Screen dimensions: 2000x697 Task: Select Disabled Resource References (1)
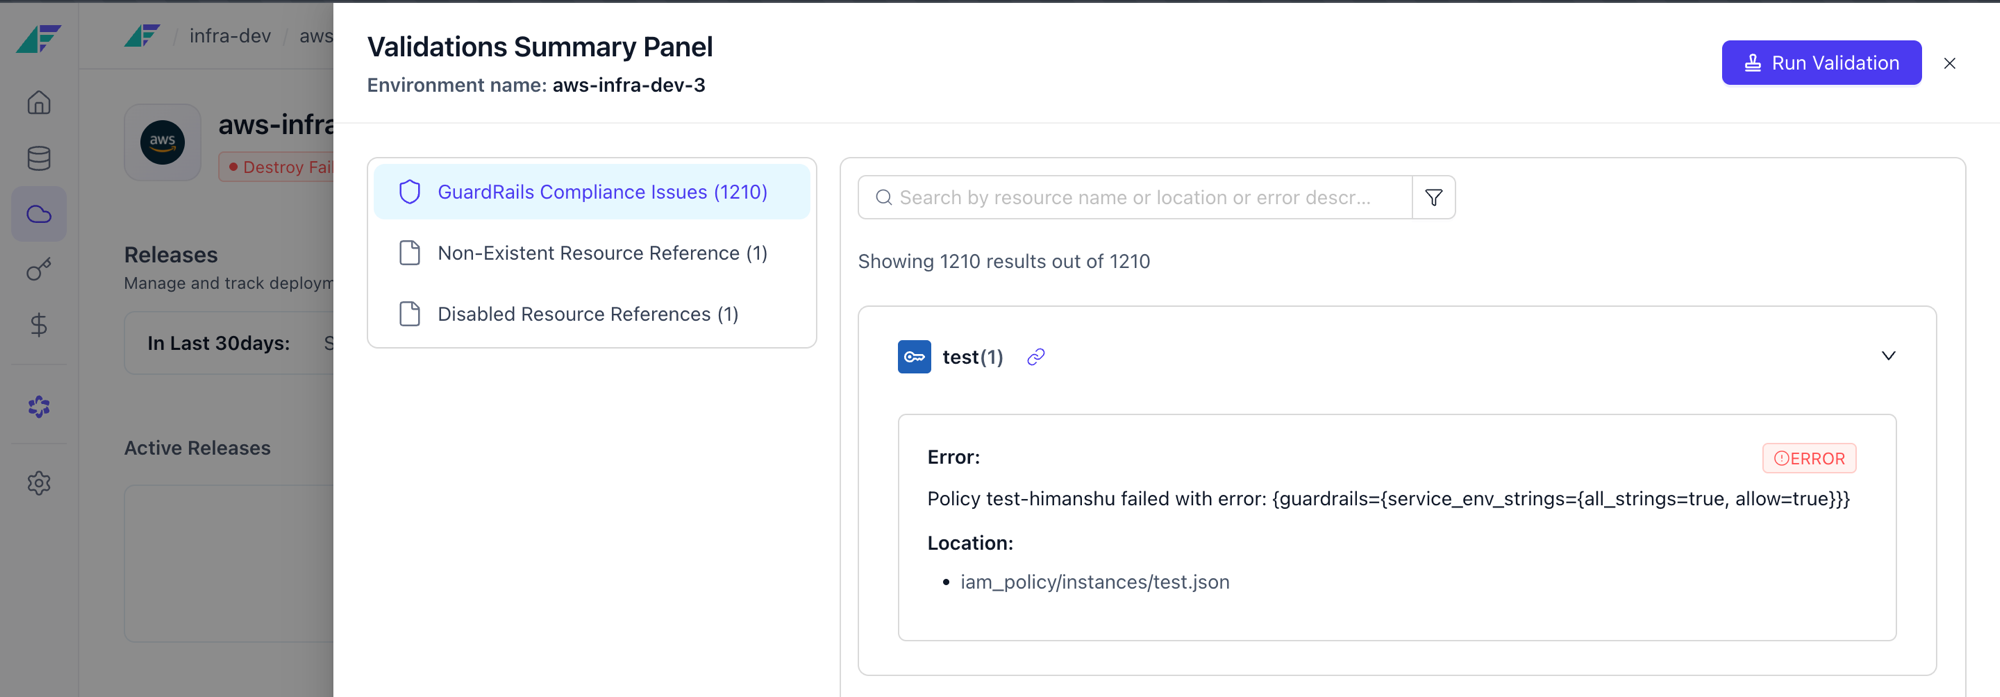pos(591,314)
